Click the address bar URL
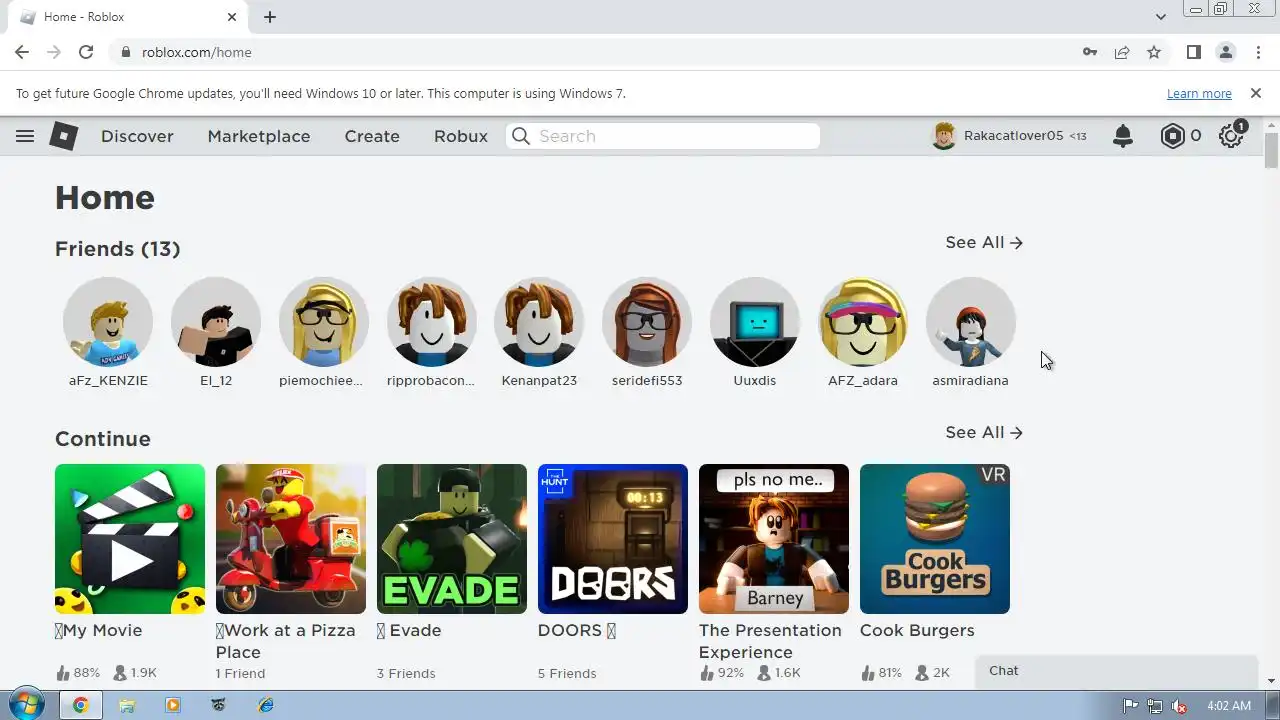Viewport: 1280px width, 720px height. 196,52
